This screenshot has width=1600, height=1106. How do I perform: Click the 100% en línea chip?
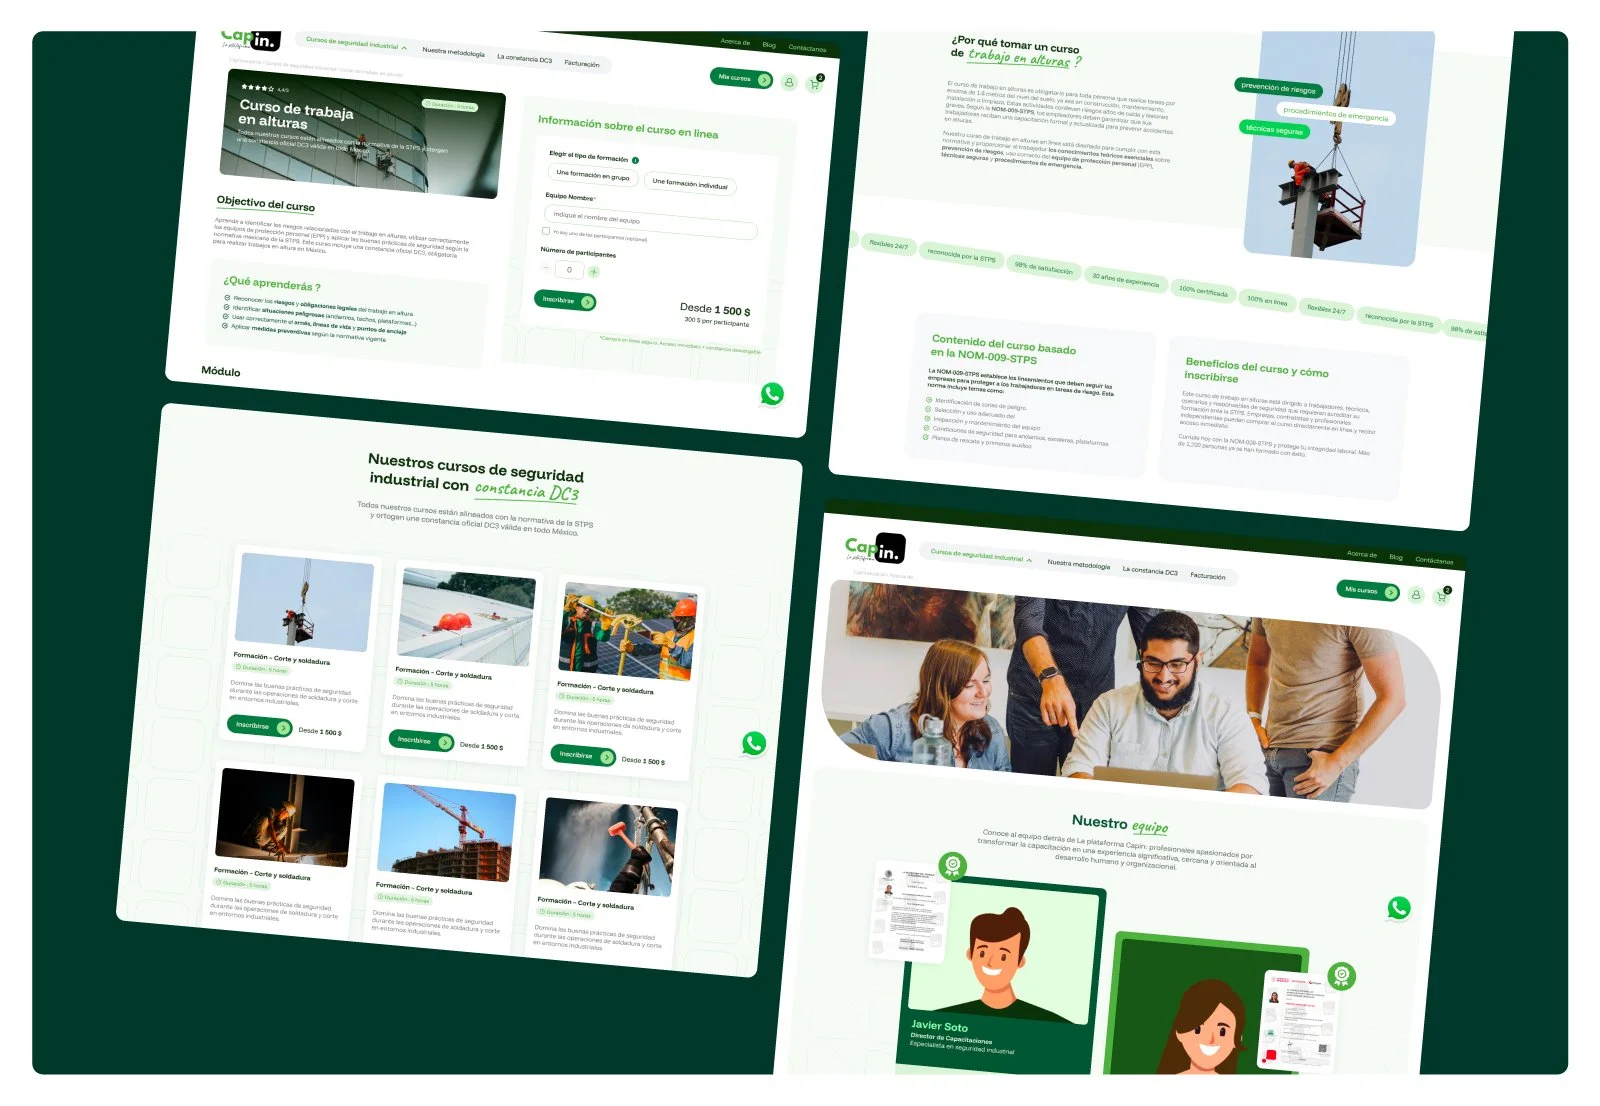click(1267, 300)
